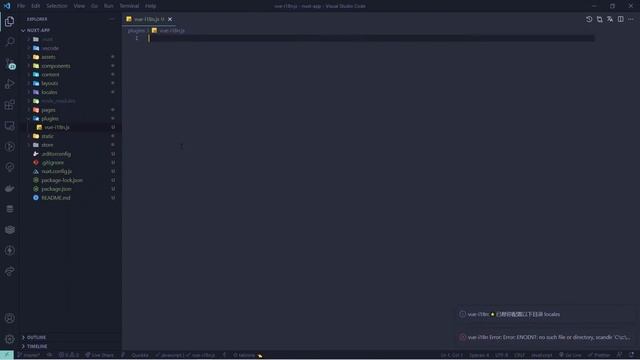
Task: Expand the assets folder chevron
Action: click(29, 57)
